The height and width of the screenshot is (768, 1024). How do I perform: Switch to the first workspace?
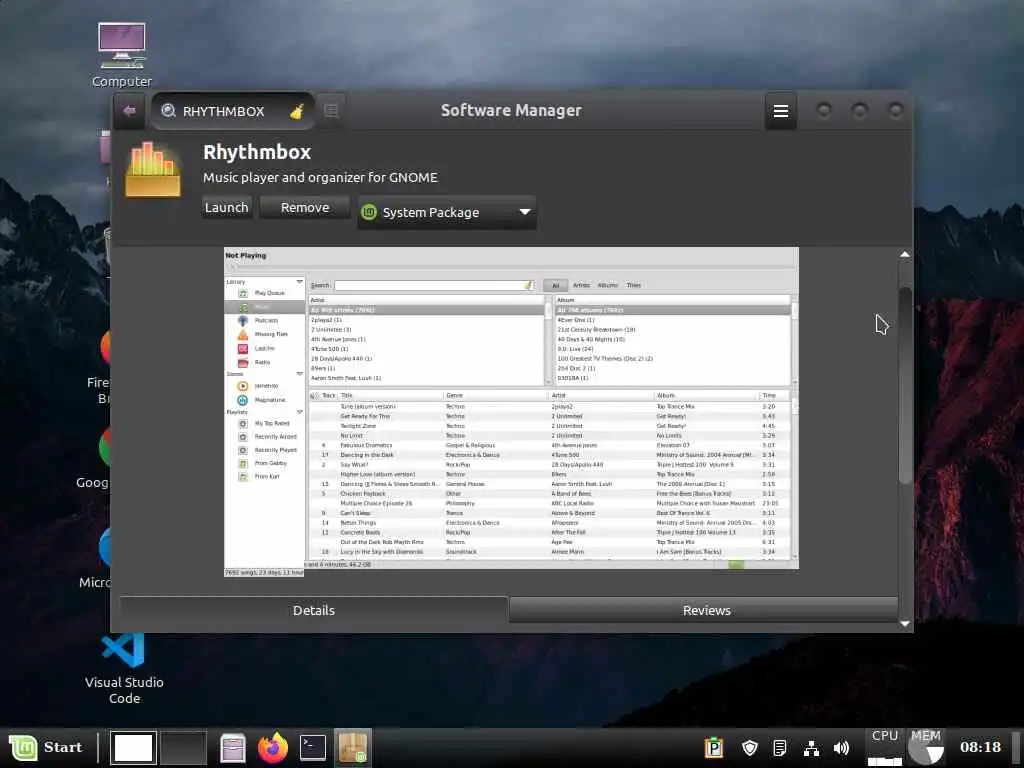(x=133, y=748)
